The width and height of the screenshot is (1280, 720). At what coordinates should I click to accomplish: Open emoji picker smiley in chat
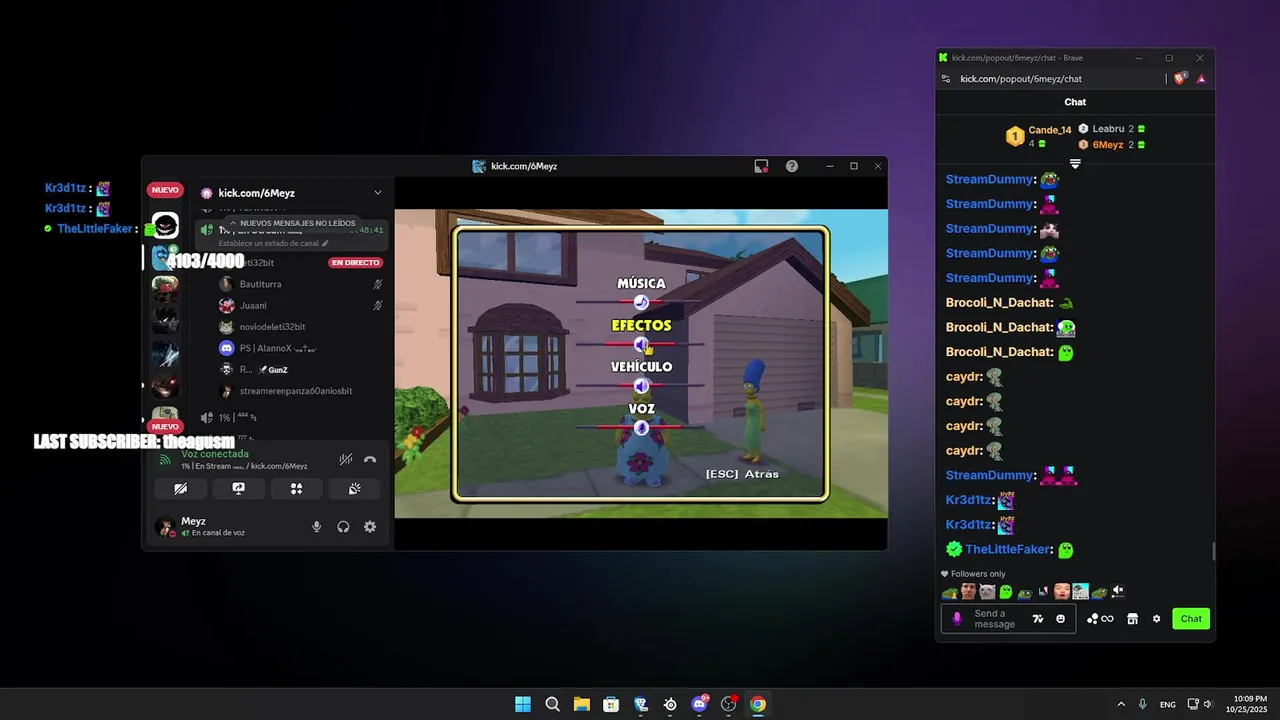point(1061,619)
